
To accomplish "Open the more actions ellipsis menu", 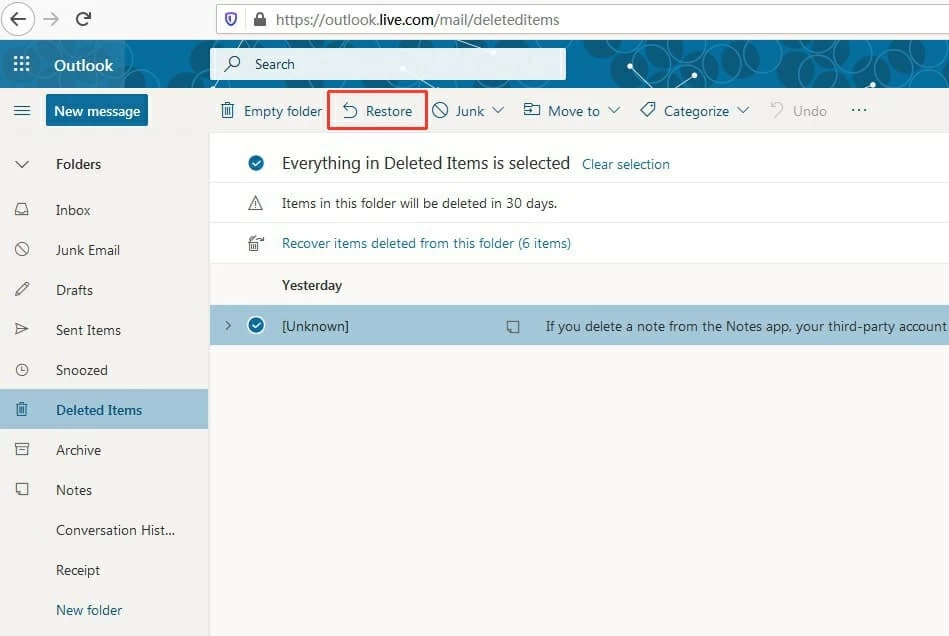I will (x=859, y=111).
